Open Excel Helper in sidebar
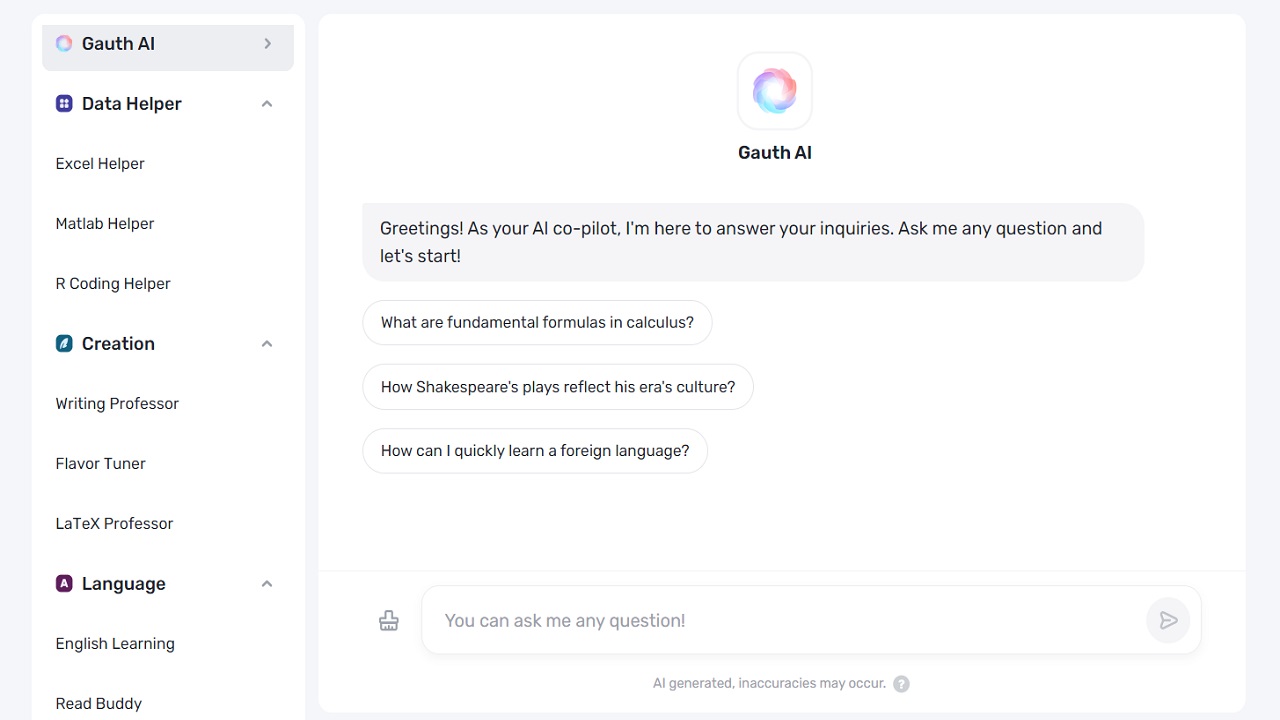Image resolution: width=1280 pixels, height=720 pixels. point(100,164)
